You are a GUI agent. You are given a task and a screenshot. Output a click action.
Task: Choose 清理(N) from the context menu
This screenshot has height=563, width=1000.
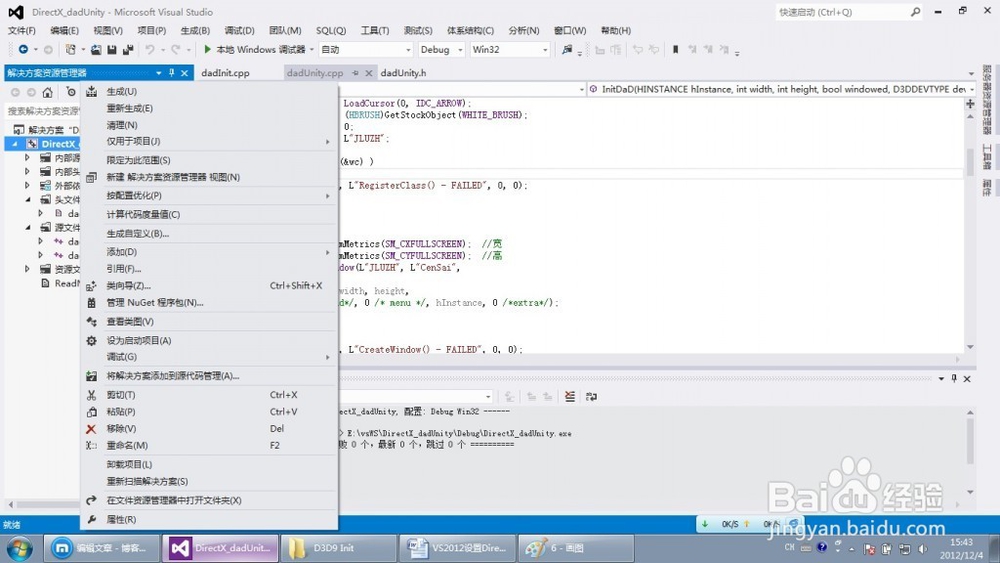(210, 125)
